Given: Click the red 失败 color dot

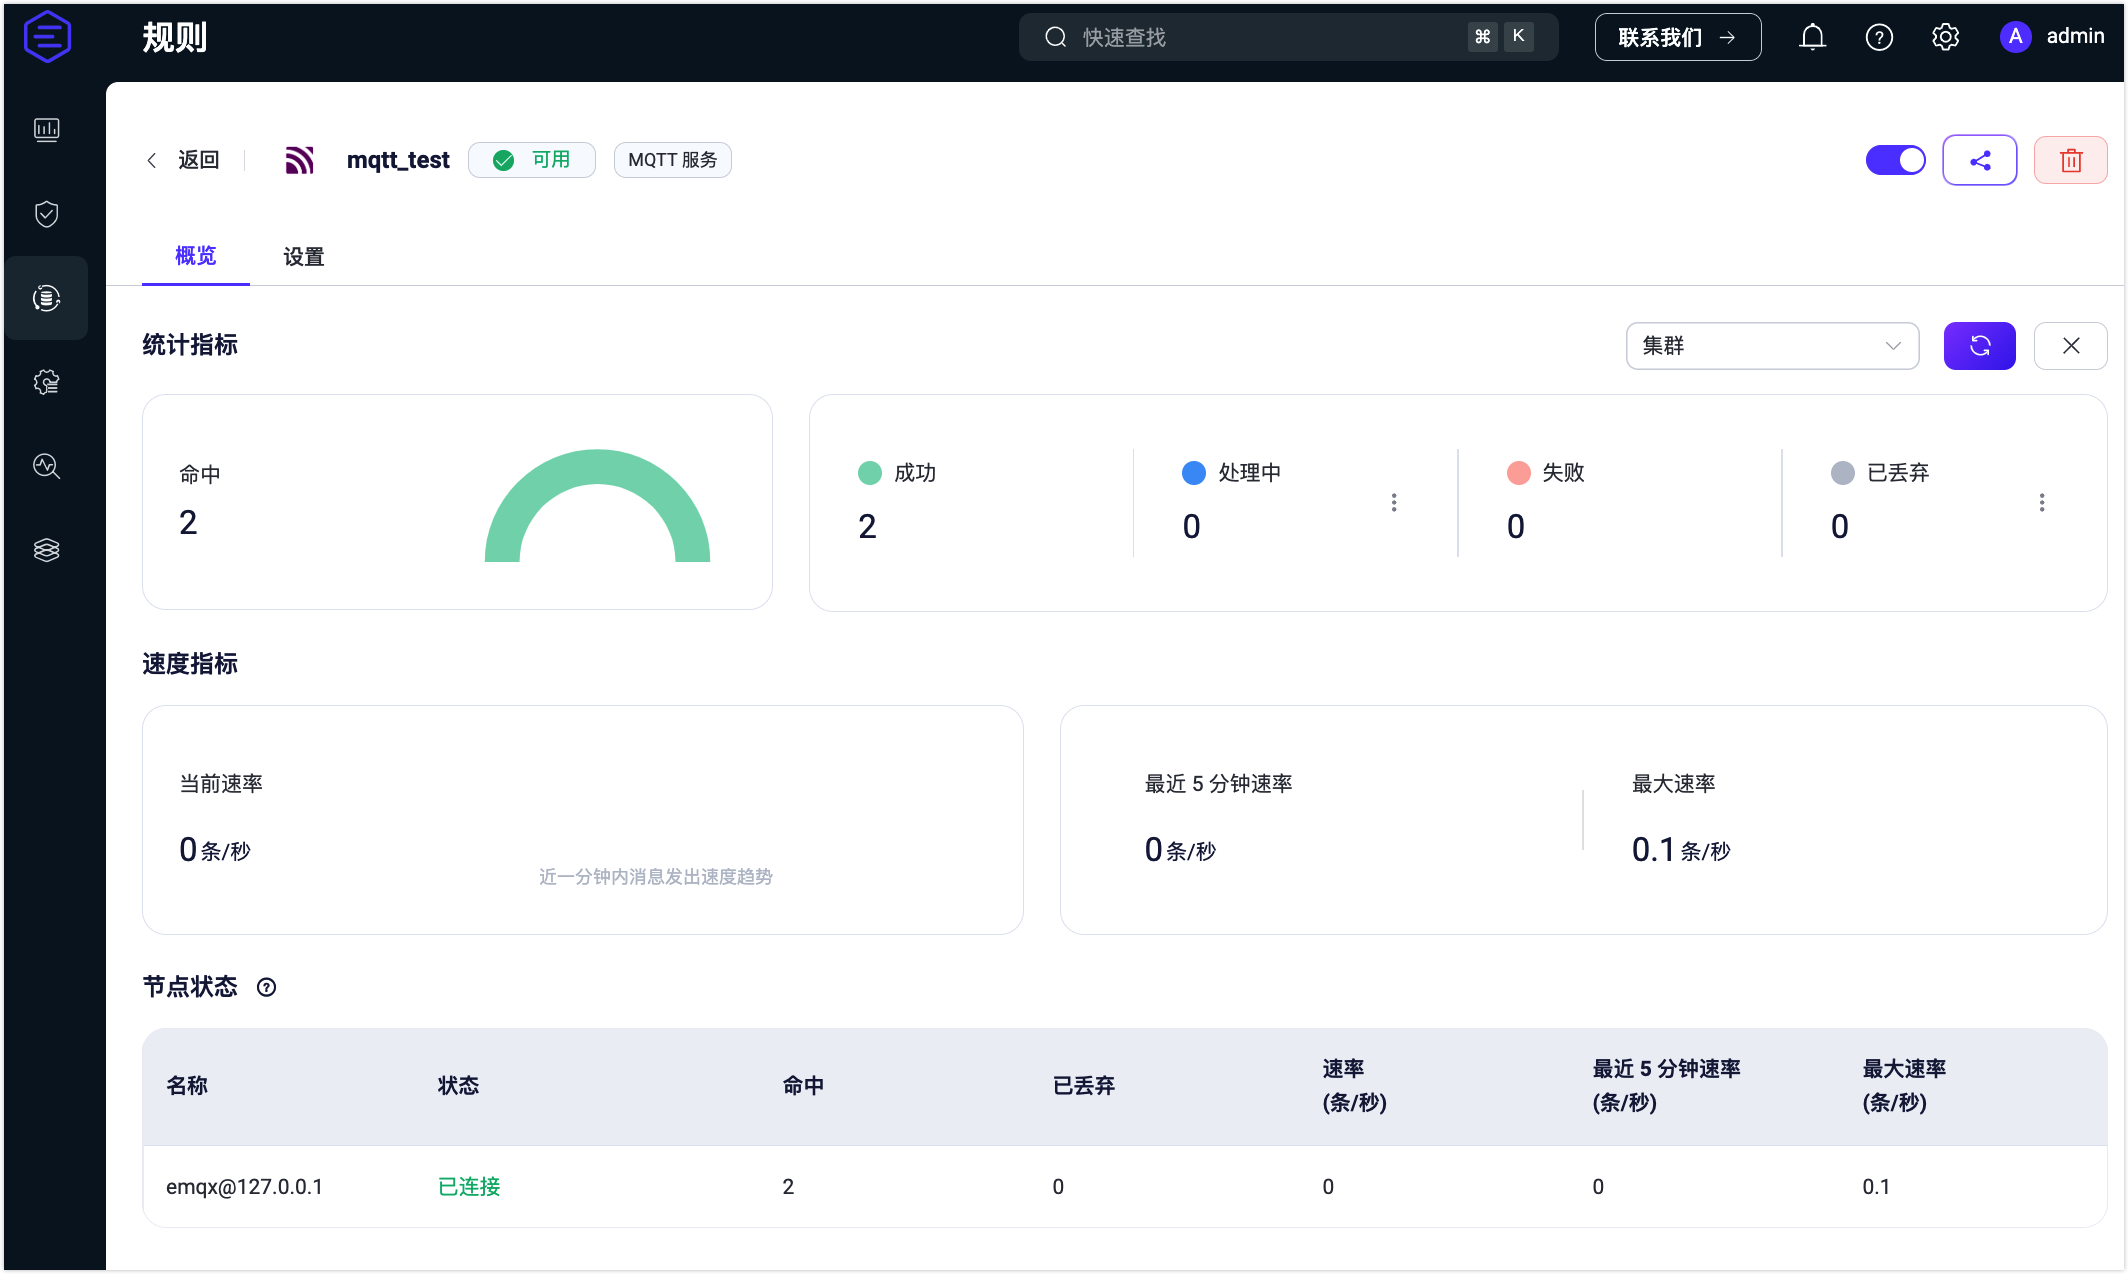Looking at the screenshot, I should click(1519, 473).
